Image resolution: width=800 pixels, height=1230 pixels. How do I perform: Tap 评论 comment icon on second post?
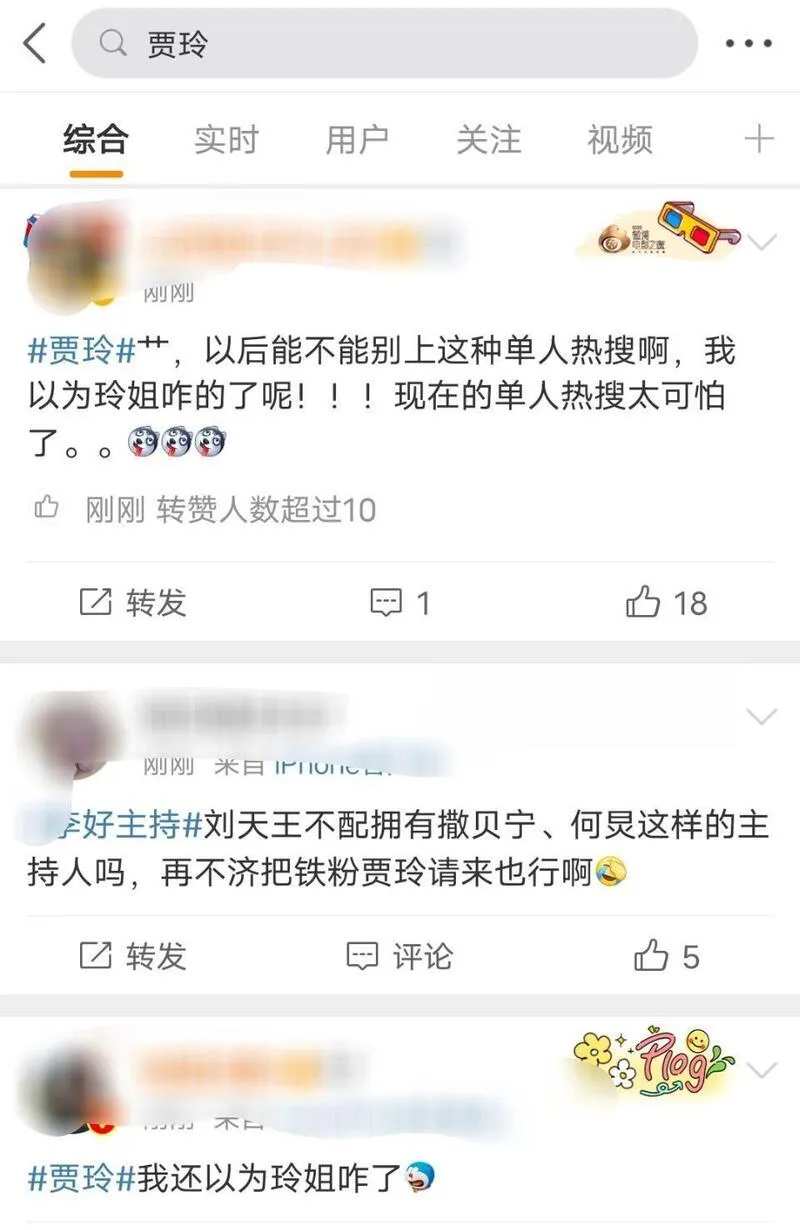pos(362,957)
